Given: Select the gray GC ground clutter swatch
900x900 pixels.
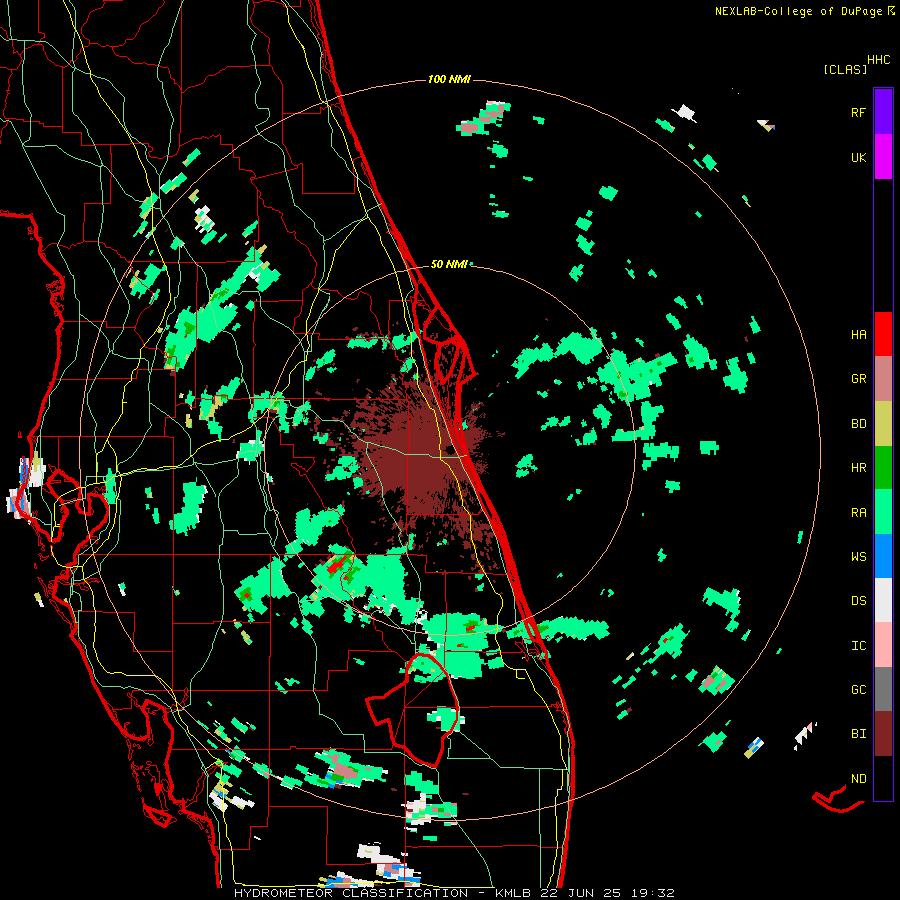Looking at the screenshot, I should (883, 689).
